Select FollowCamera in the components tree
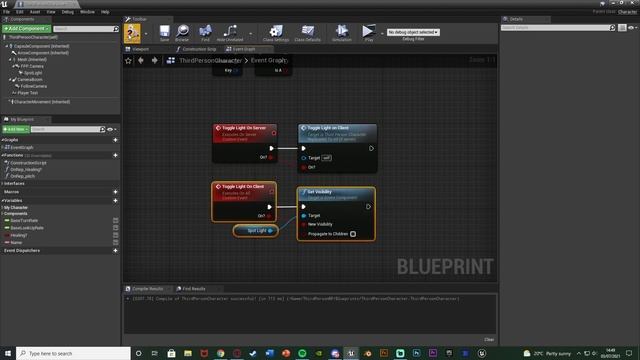The image size is (640, 360). coord(33,86)
